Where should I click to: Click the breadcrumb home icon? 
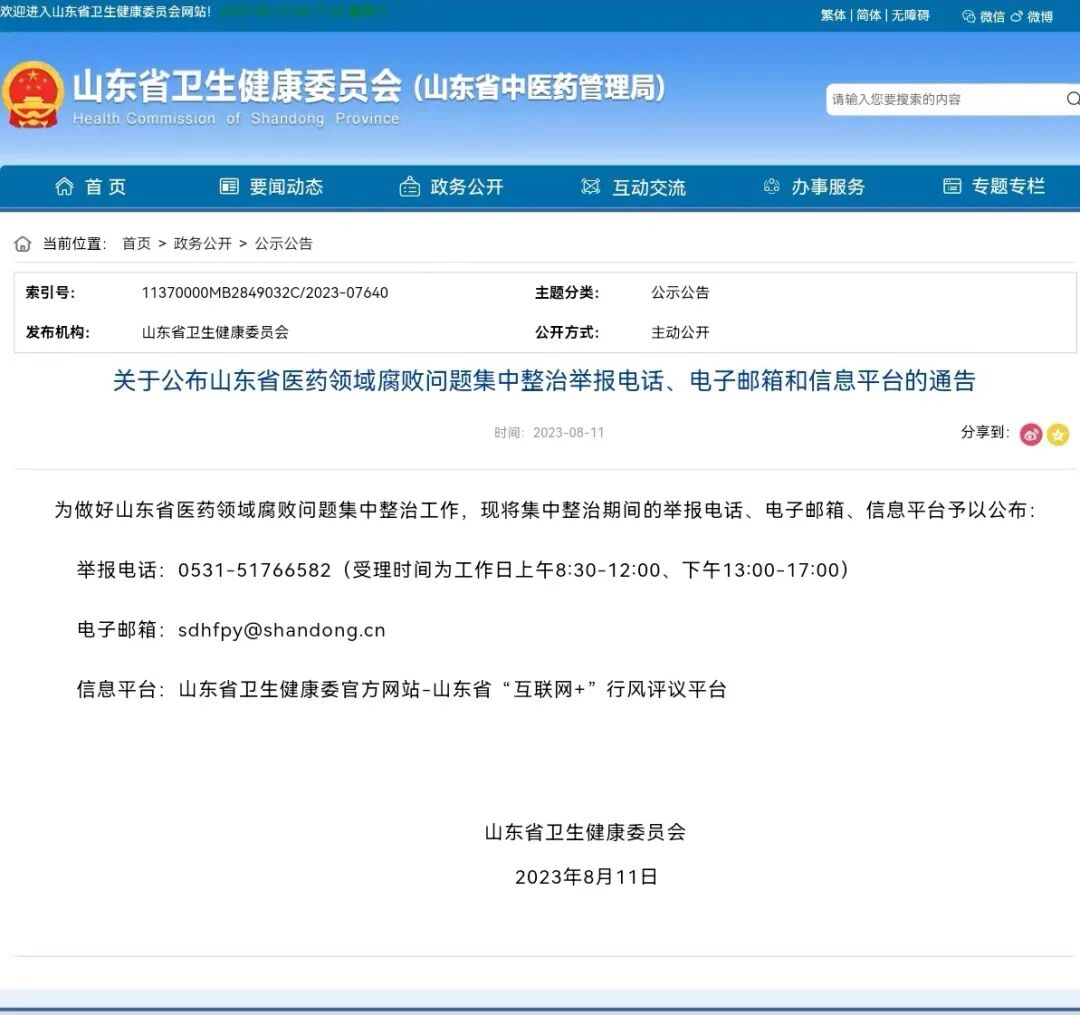point(23,244)
